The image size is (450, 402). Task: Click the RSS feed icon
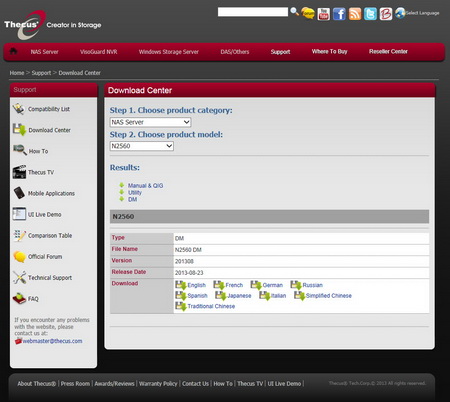pos(355,14)
